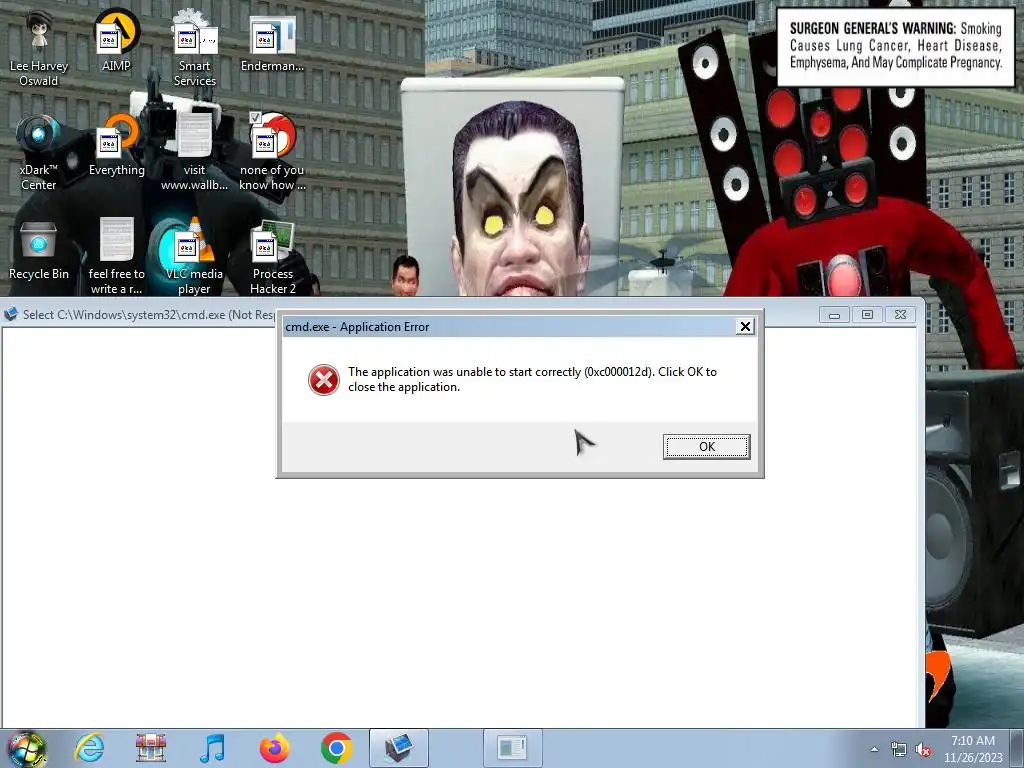Click the cmd.exe window title bar text
This screenshot has width=1024, height=768.
click(x=149, y=315)
